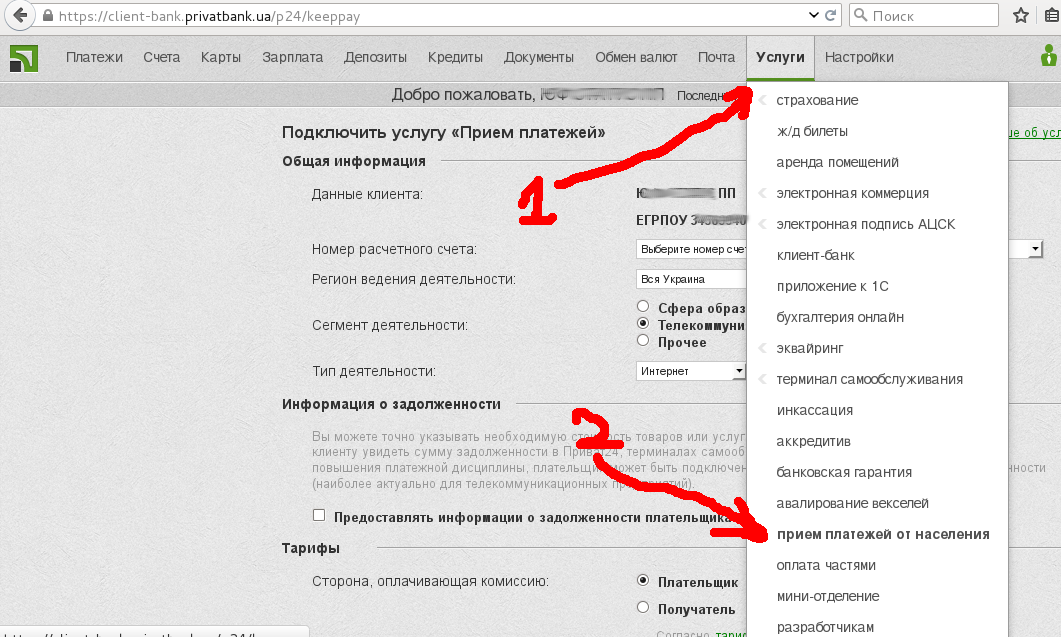Select разработчикам menu entry
Image resolution: width=1061 pixels, height=637 pixels.
tap(825, 628)
